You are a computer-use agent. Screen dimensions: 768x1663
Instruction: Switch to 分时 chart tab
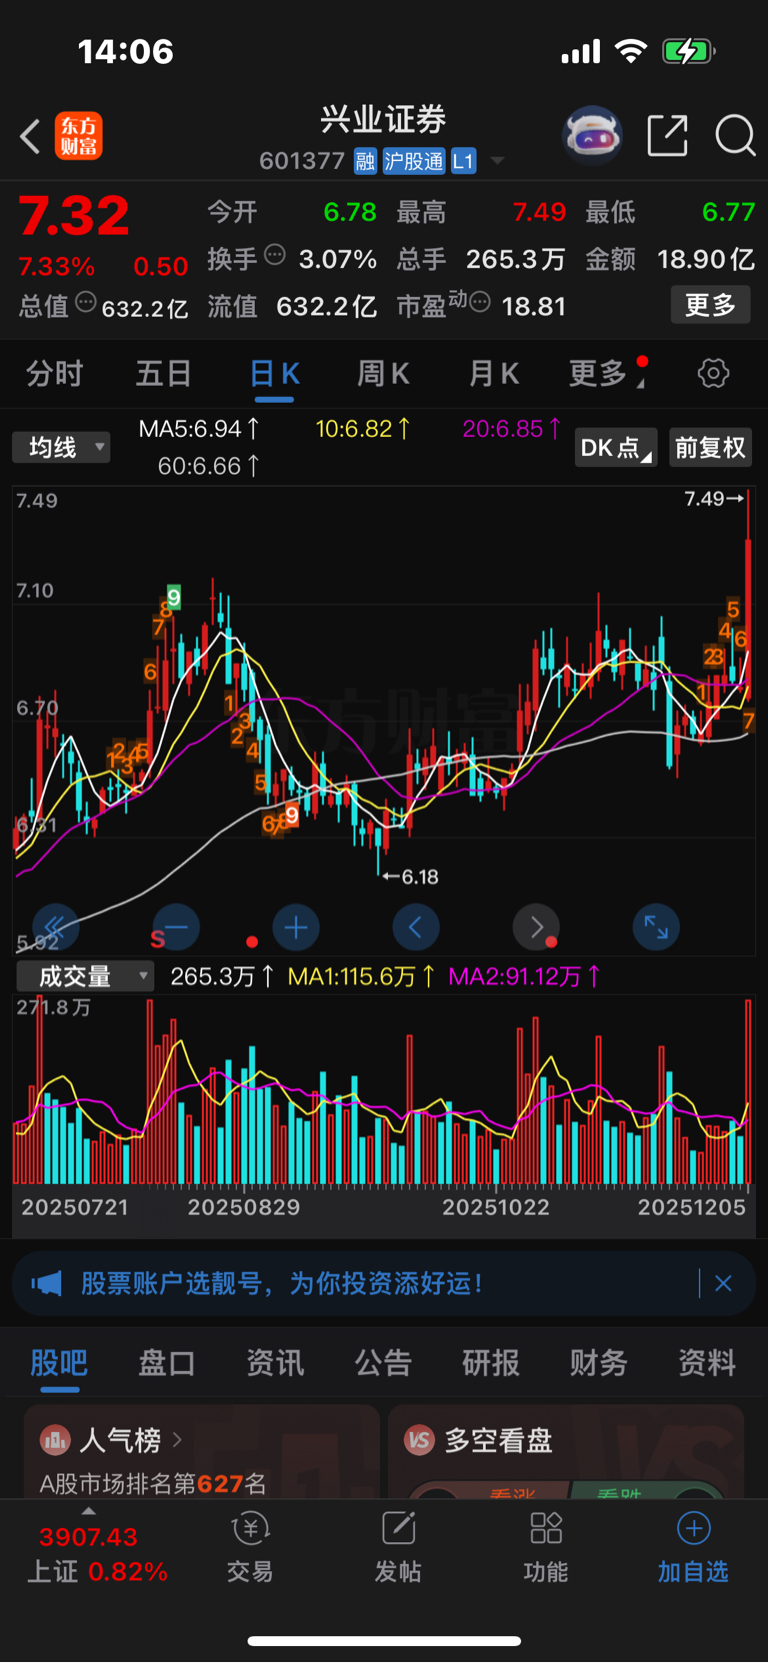point(55,373)
